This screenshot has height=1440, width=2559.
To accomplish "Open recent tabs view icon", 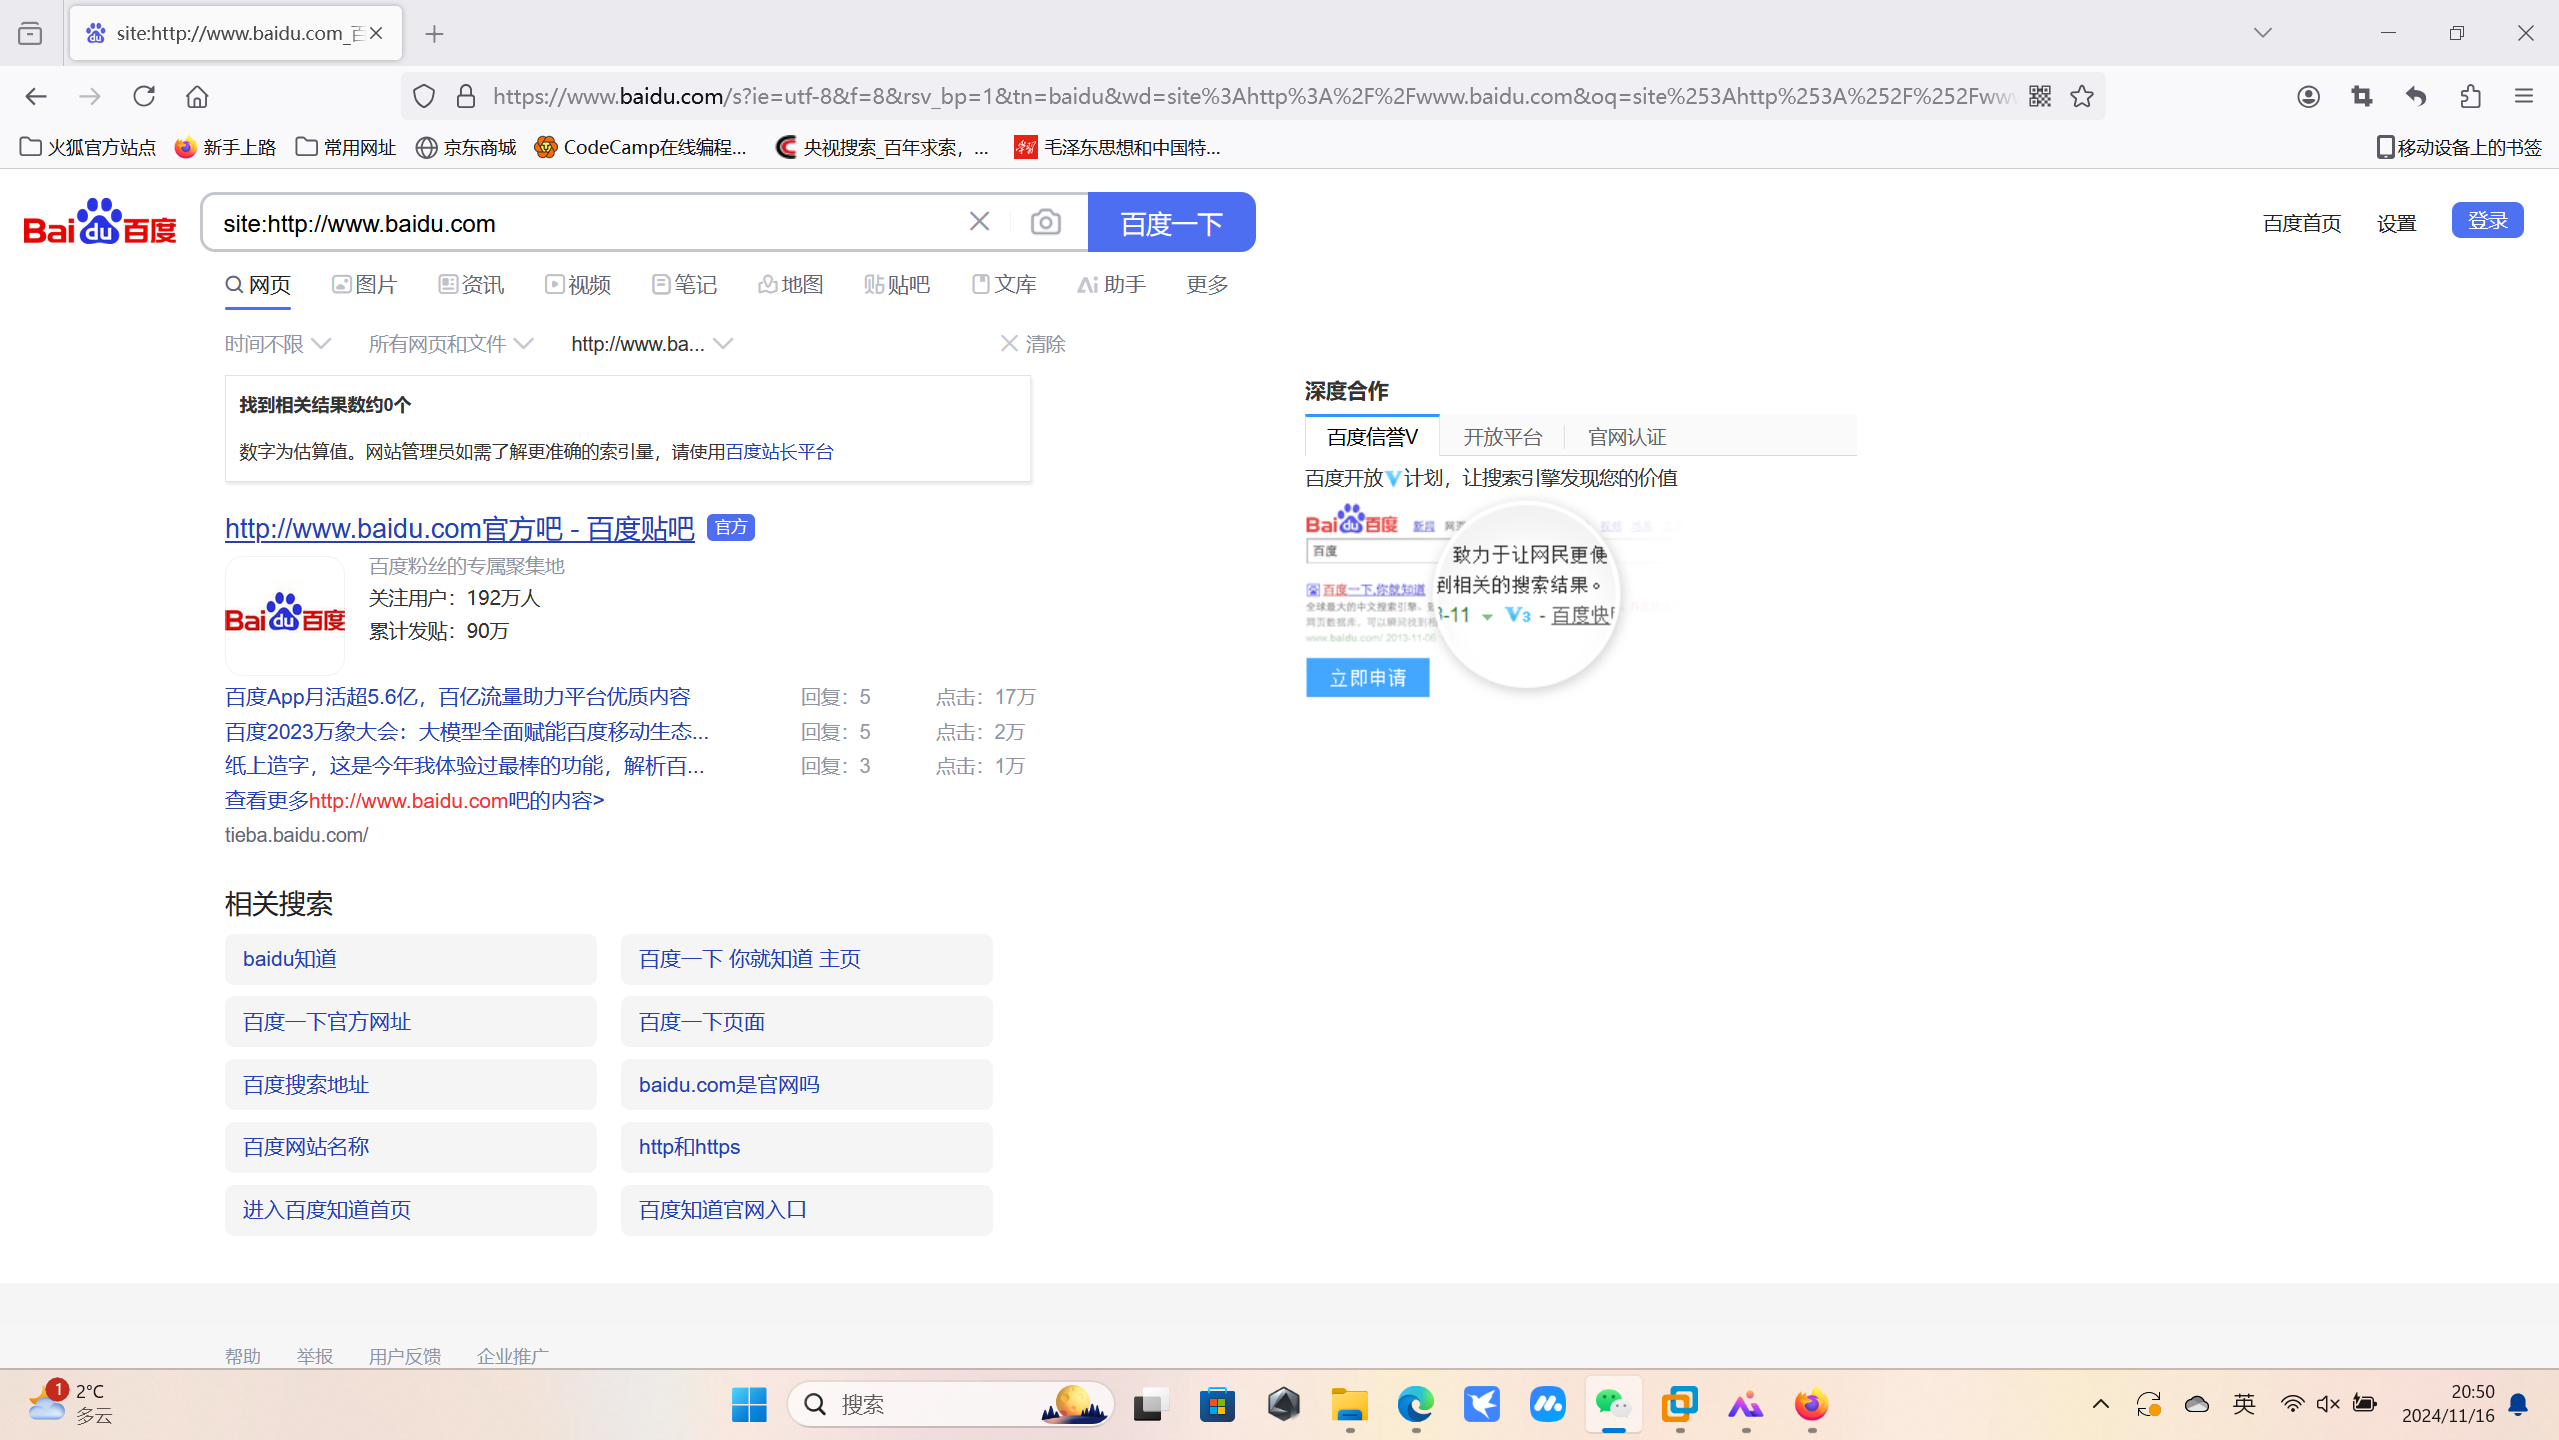I will (30, 33).
